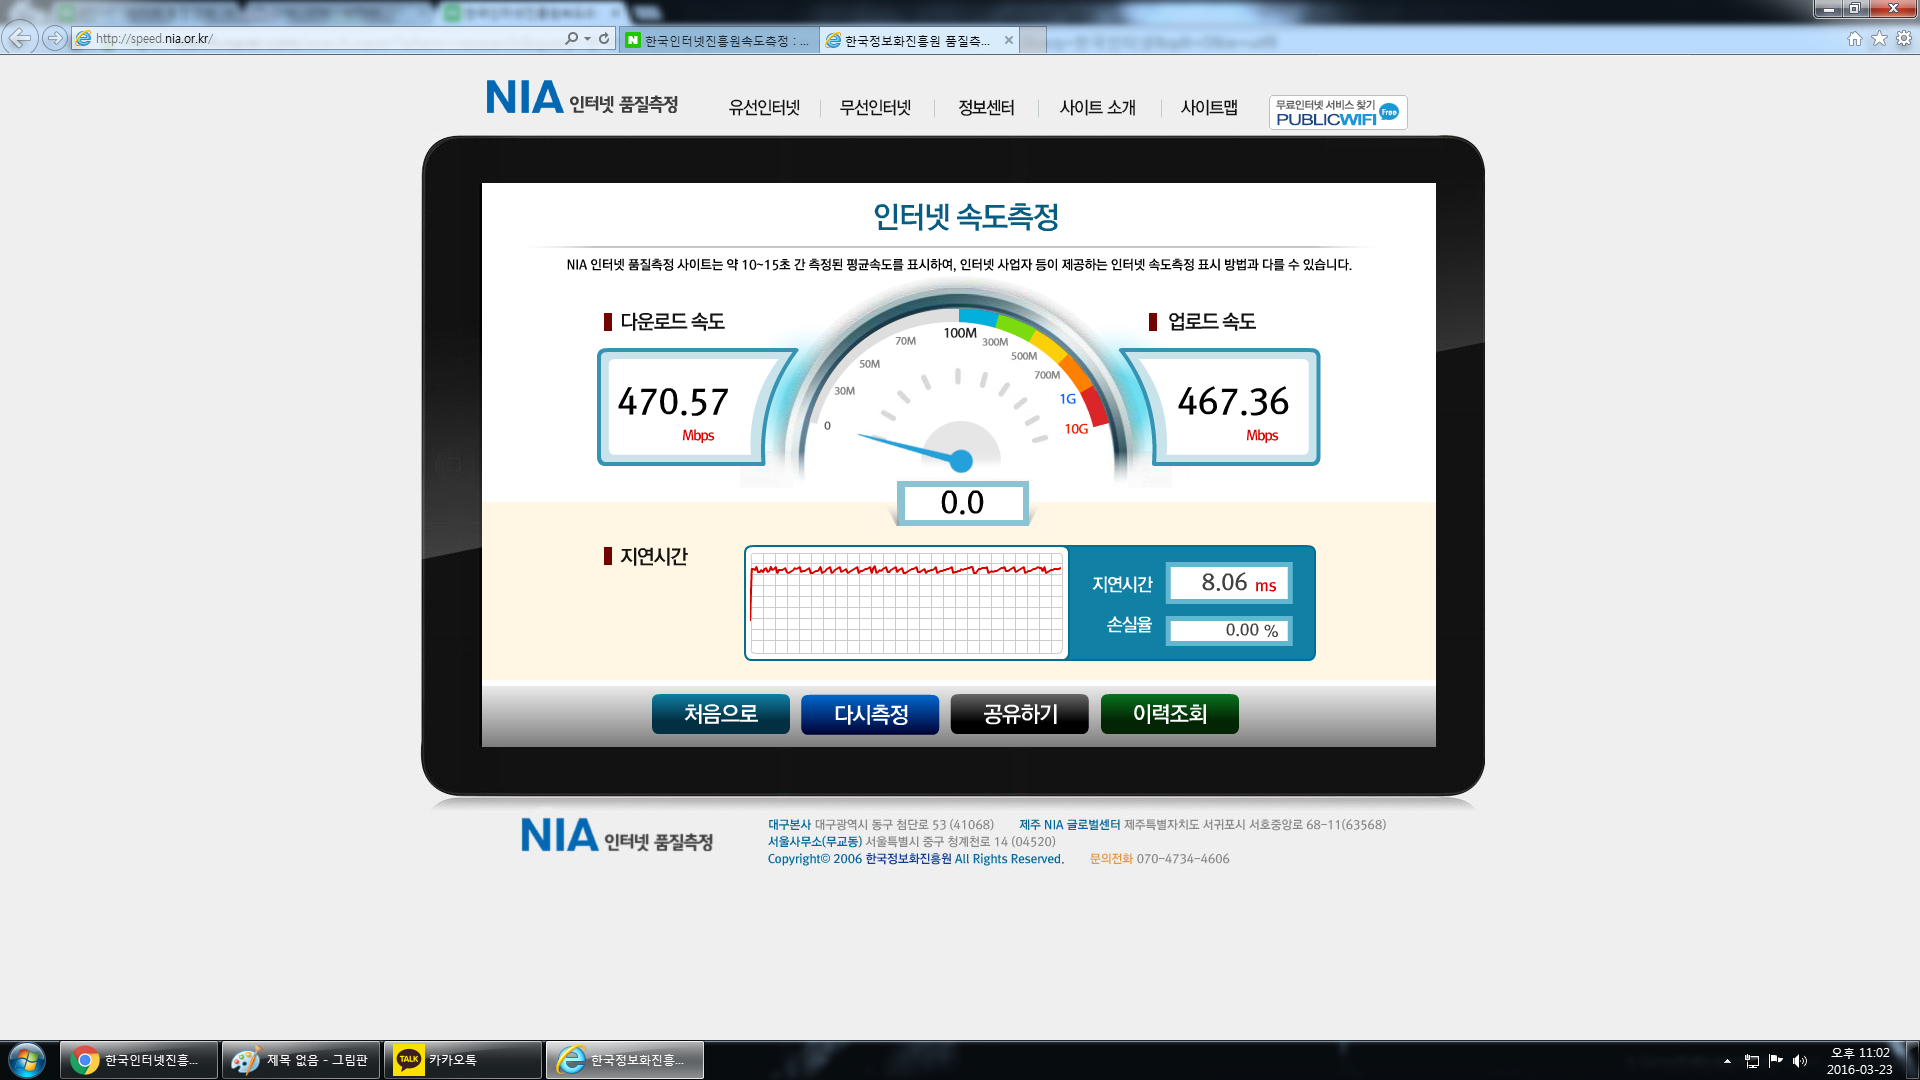Open KakaoTalk from the taskbar

point(463,1060)
